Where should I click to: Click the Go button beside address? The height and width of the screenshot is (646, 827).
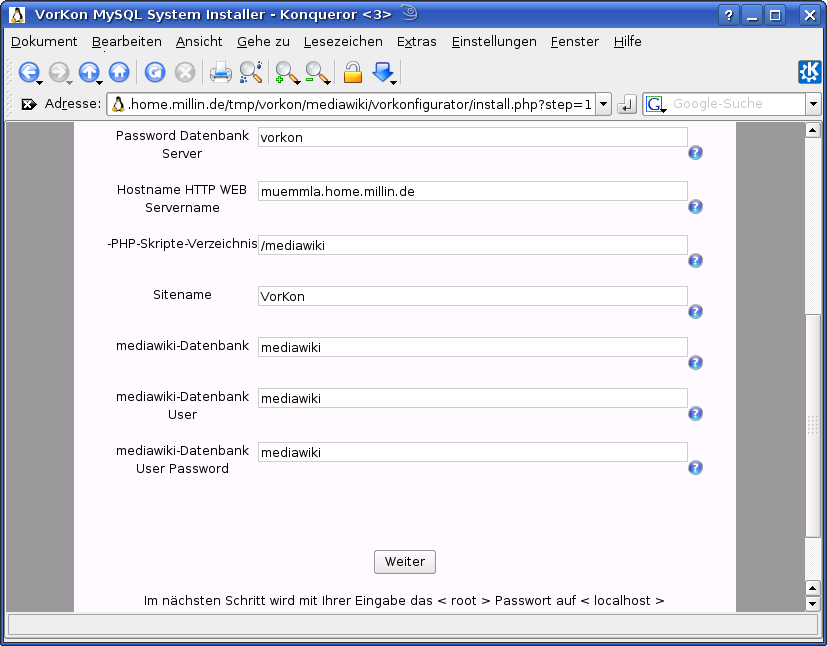pyautogui.click(x=627, y=104)
